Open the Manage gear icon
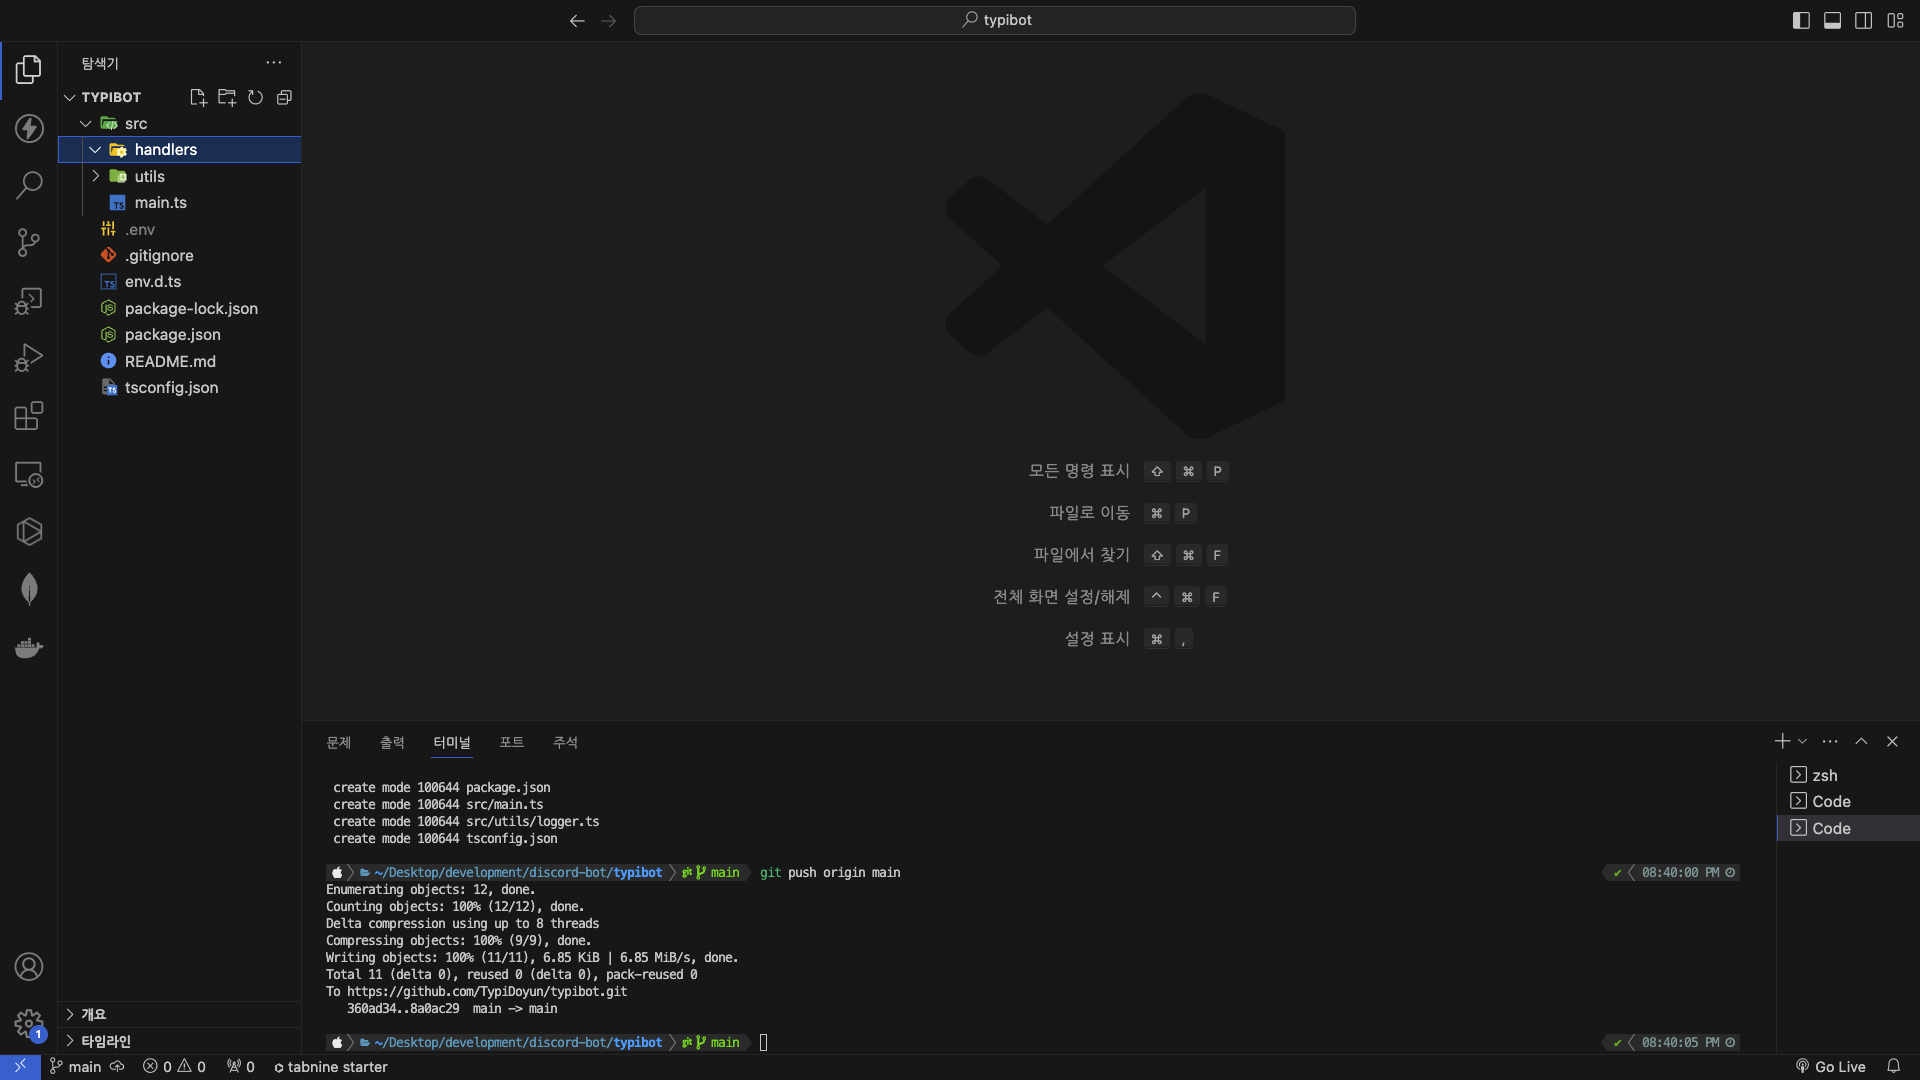This screenshot has width=1920, height=1080. click(29, 1025)
